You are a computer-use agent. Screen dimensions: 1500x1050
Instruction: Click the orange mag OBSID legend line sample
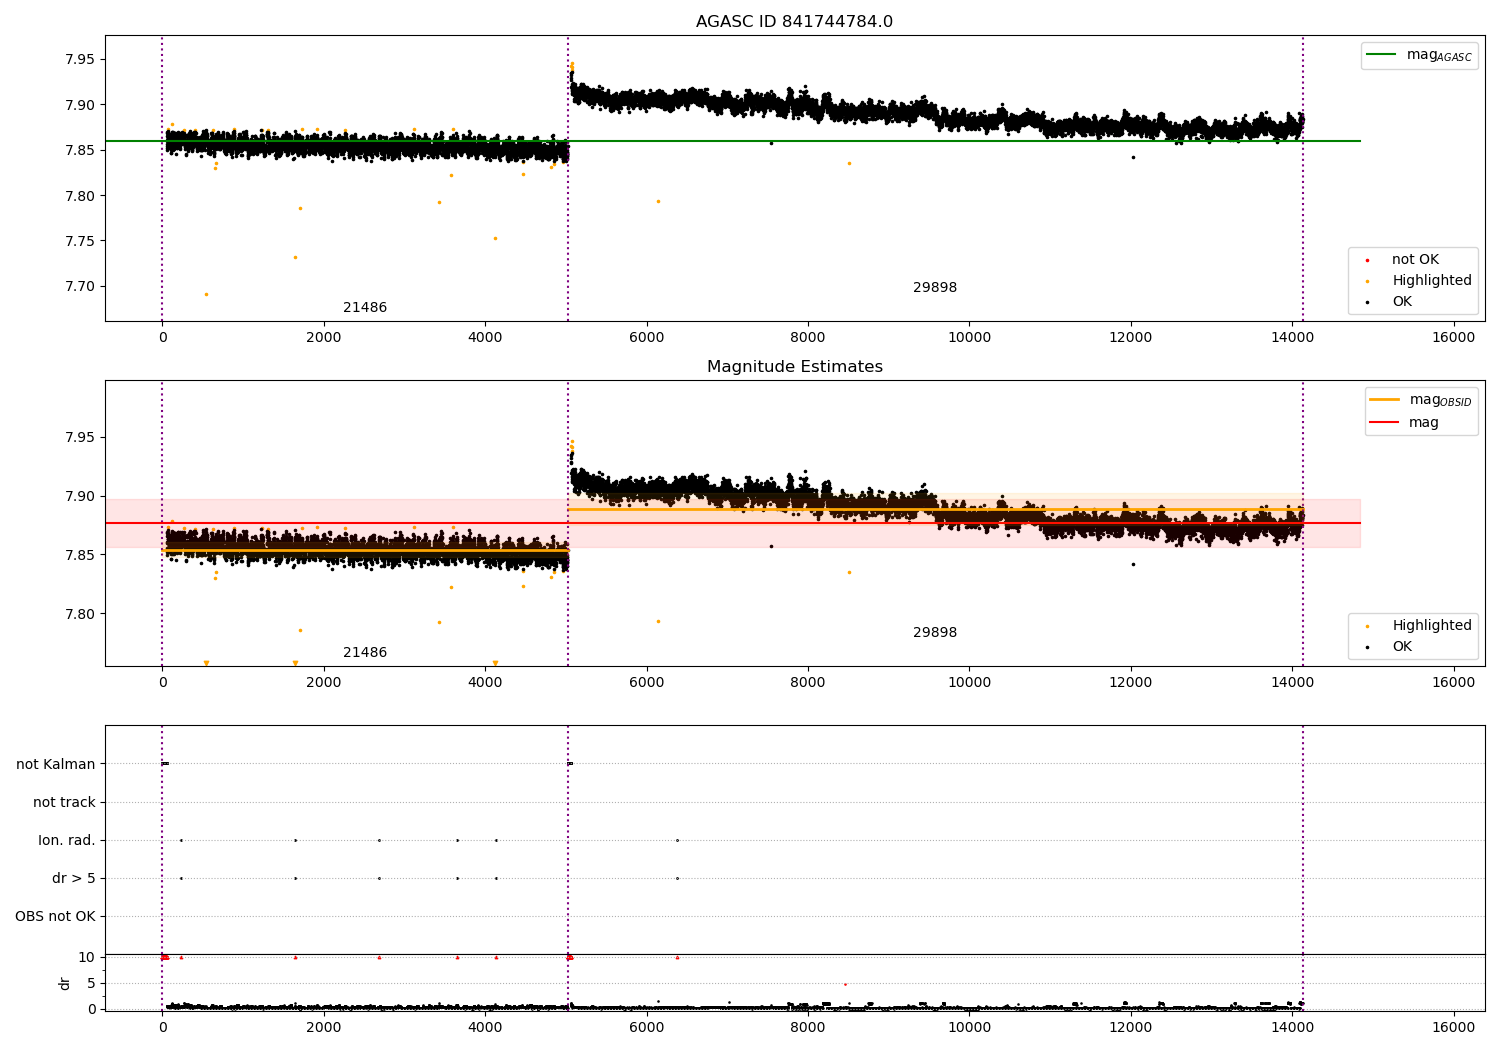1384,400
